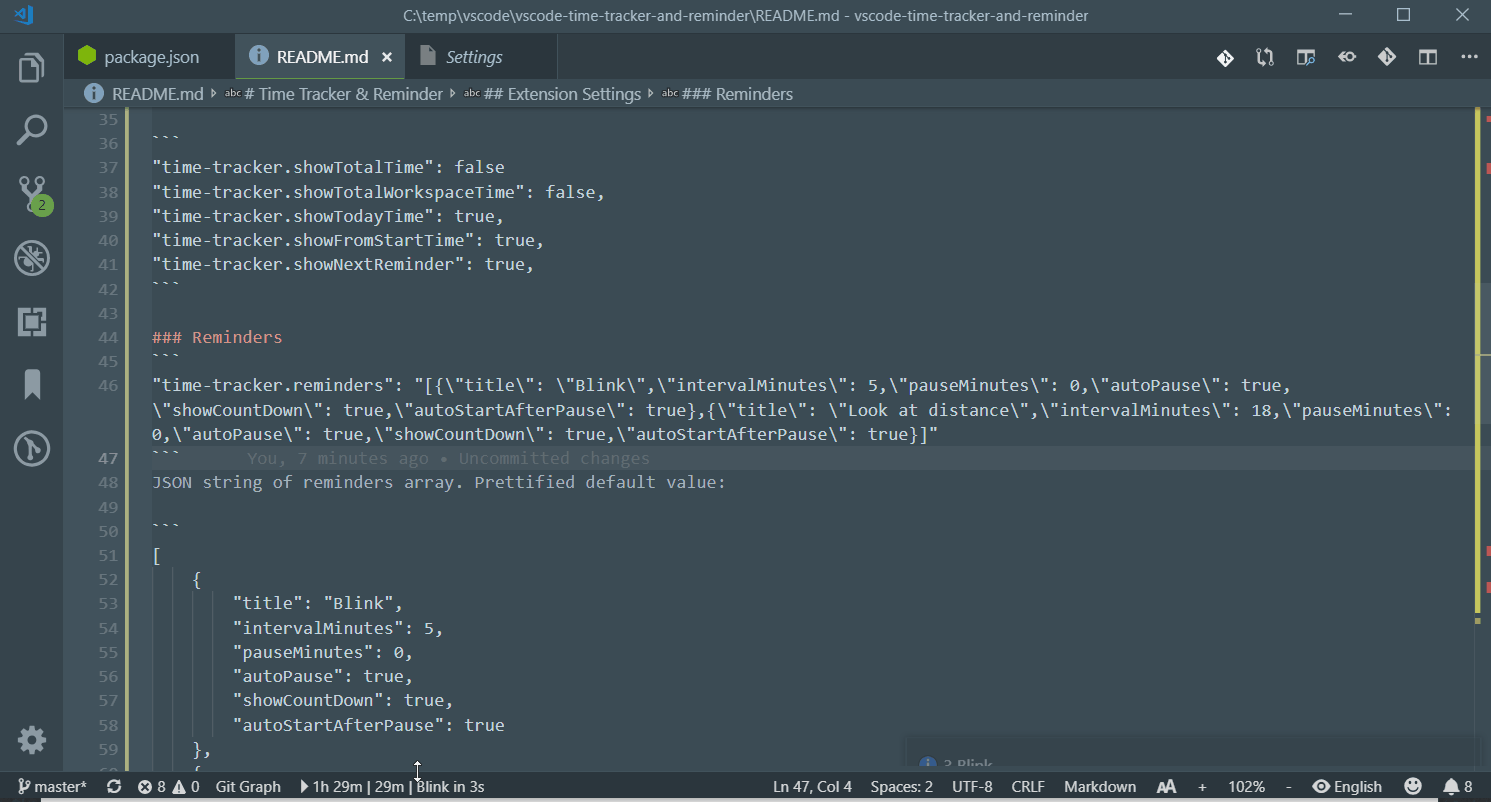
Task: Click the file icon on README.md tab
Action: coord(258,57)
